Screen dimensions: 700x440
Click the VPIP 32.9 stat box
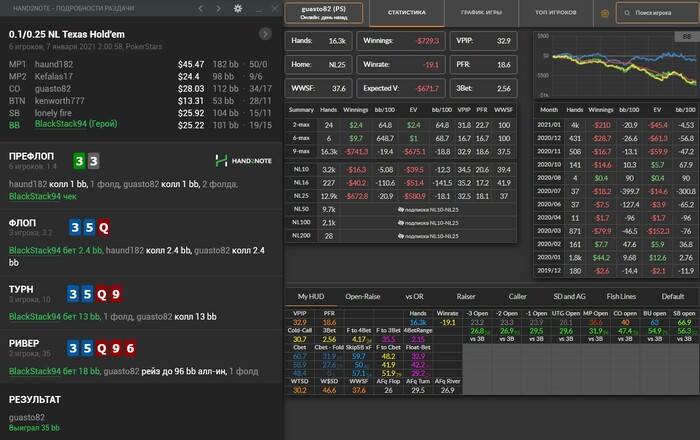pos(483,41)
